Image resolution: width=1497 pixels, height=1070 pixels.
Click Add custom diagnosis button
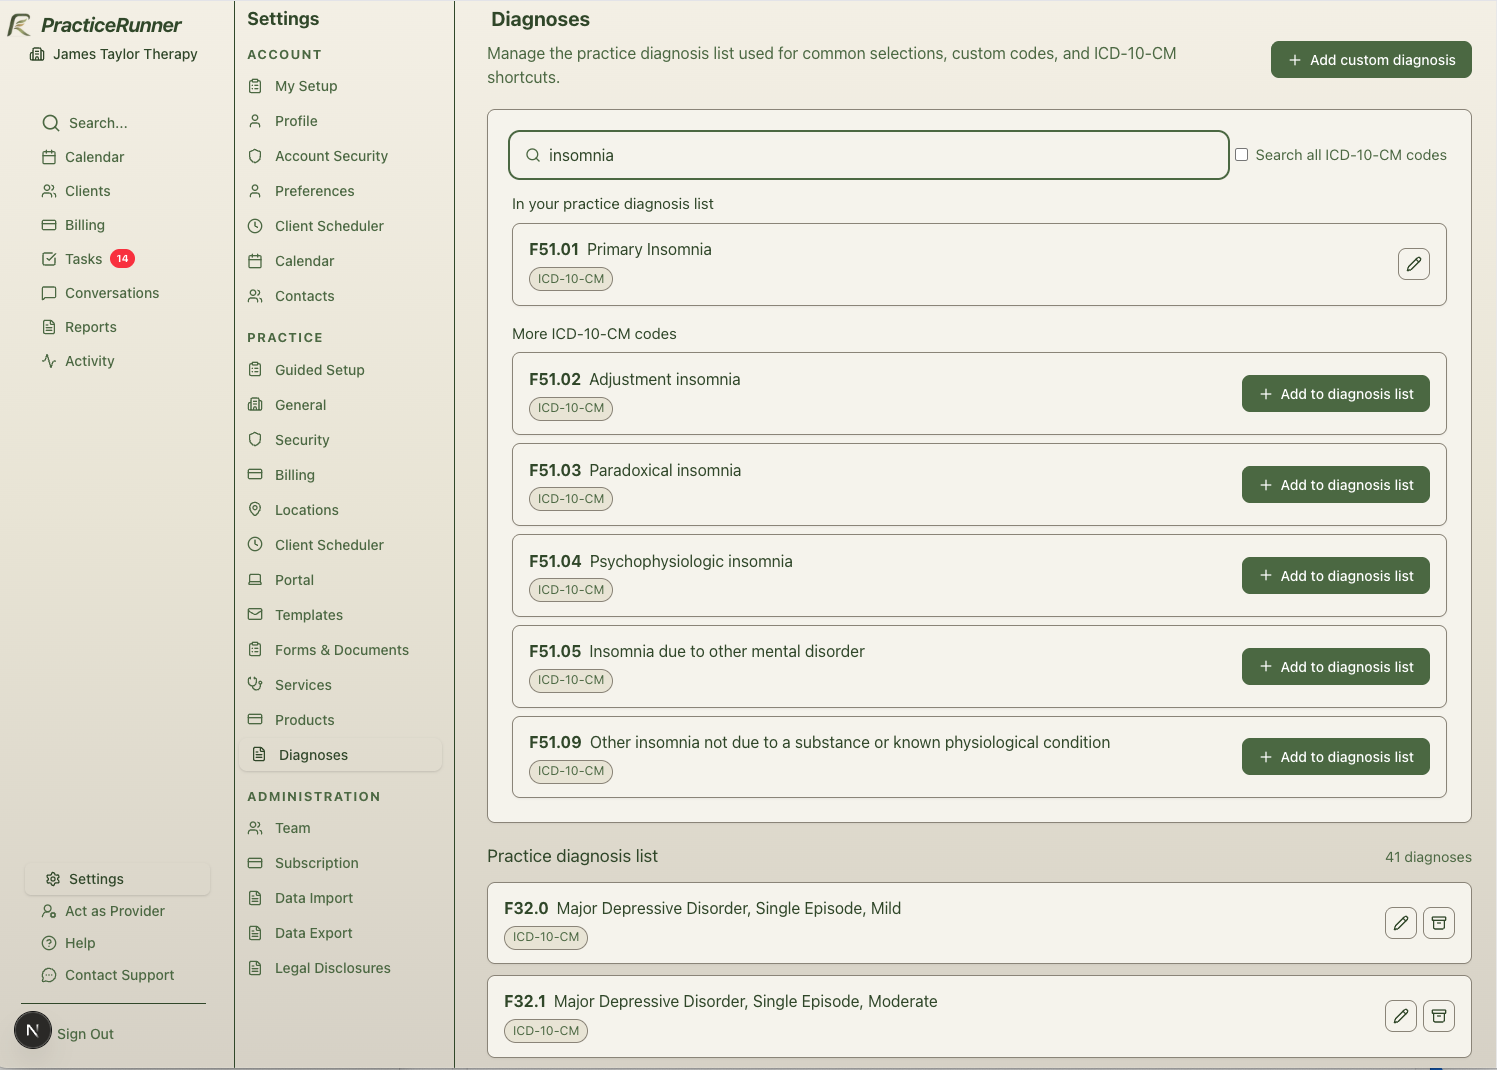point(1371,59)
